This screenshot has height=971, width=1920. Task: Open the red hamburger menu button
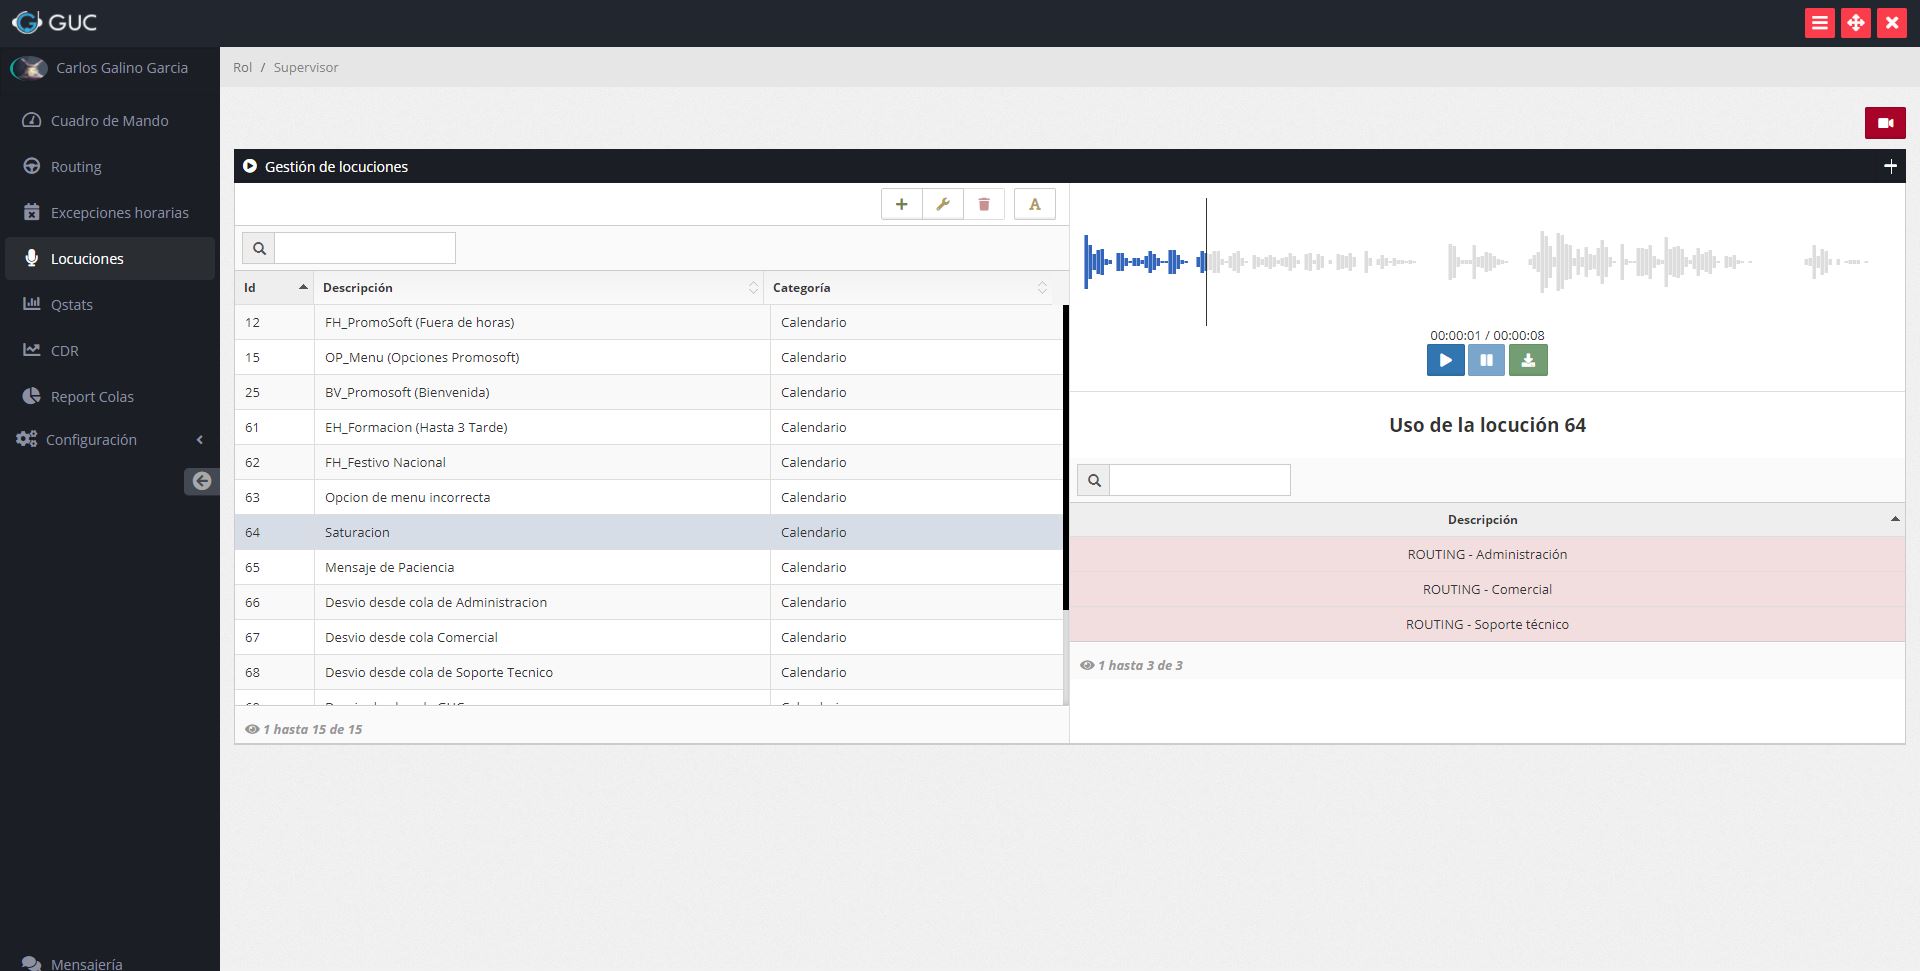1820,23
